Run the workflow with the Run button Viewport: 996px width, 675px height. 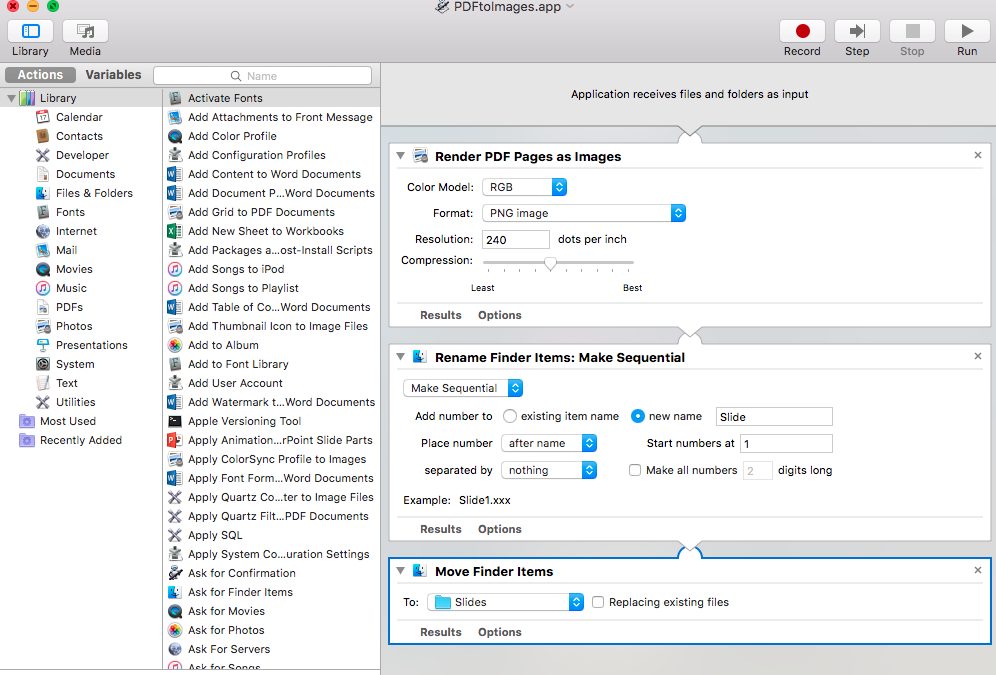coord(967,31)
